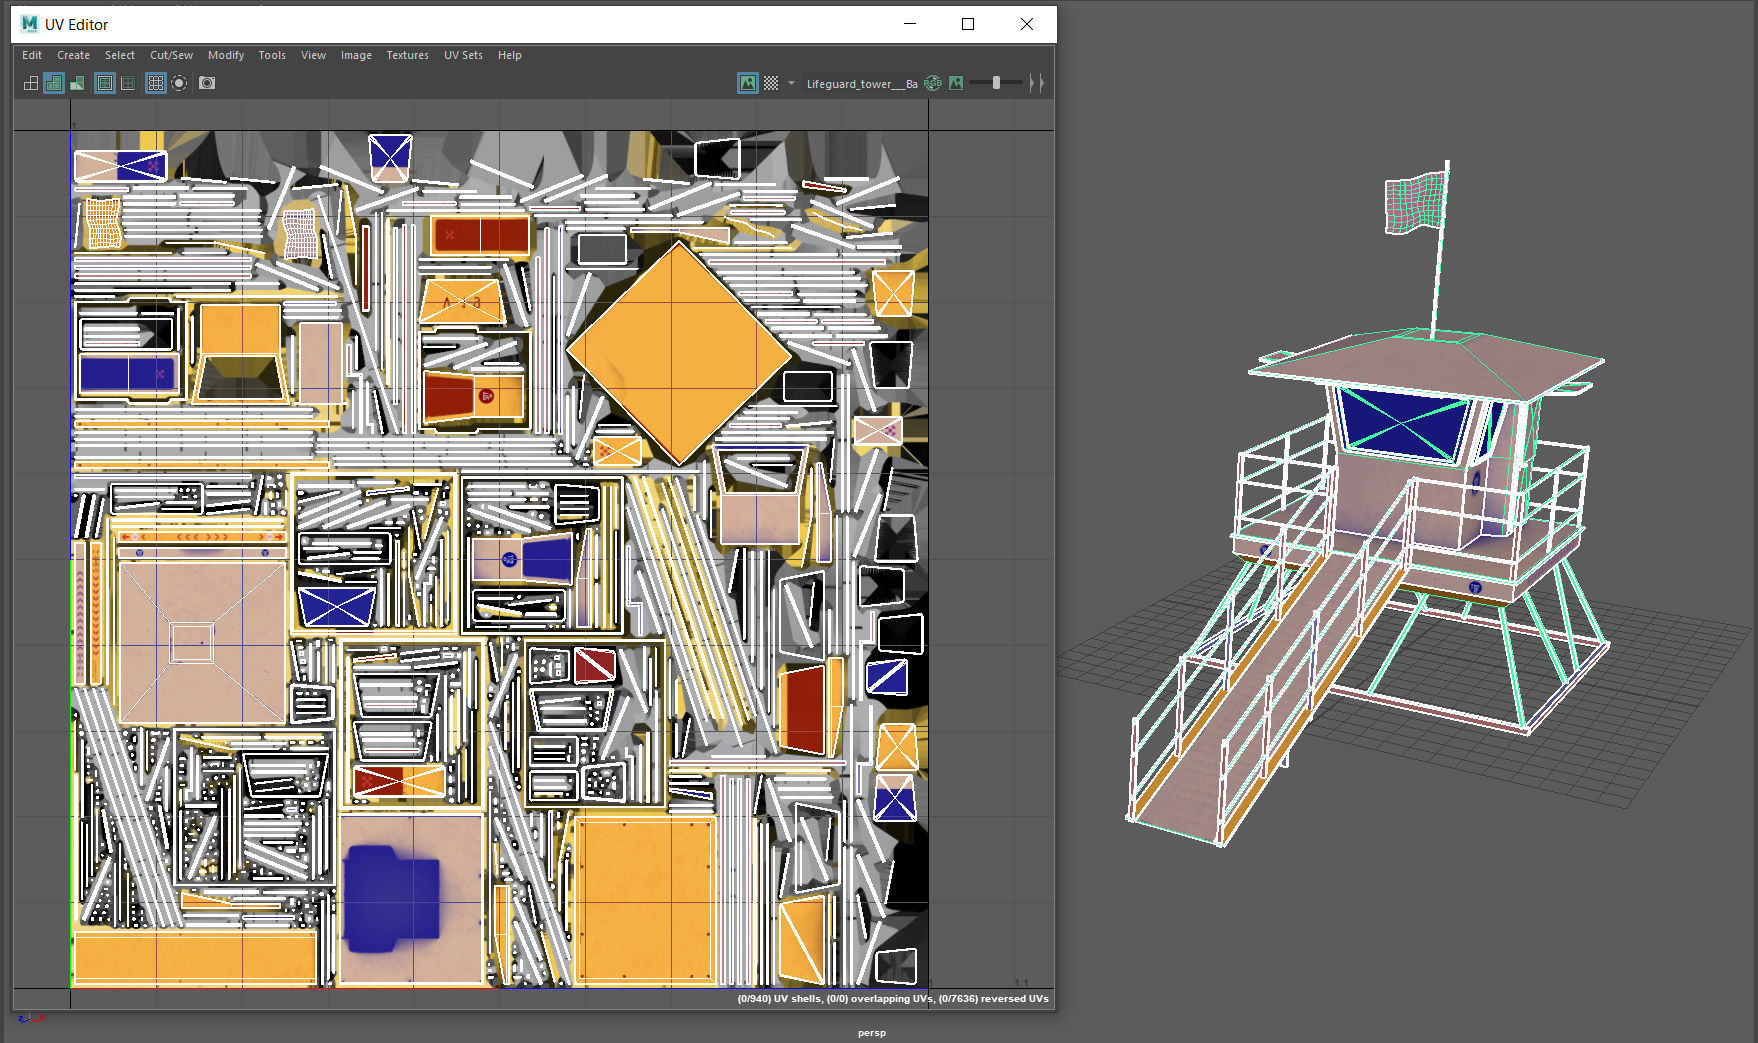The width and height of the screenshot is (1758, 1043).
Task: Toggle texture borders display icon
Action: pyautogui.click(x=104, y=83)
